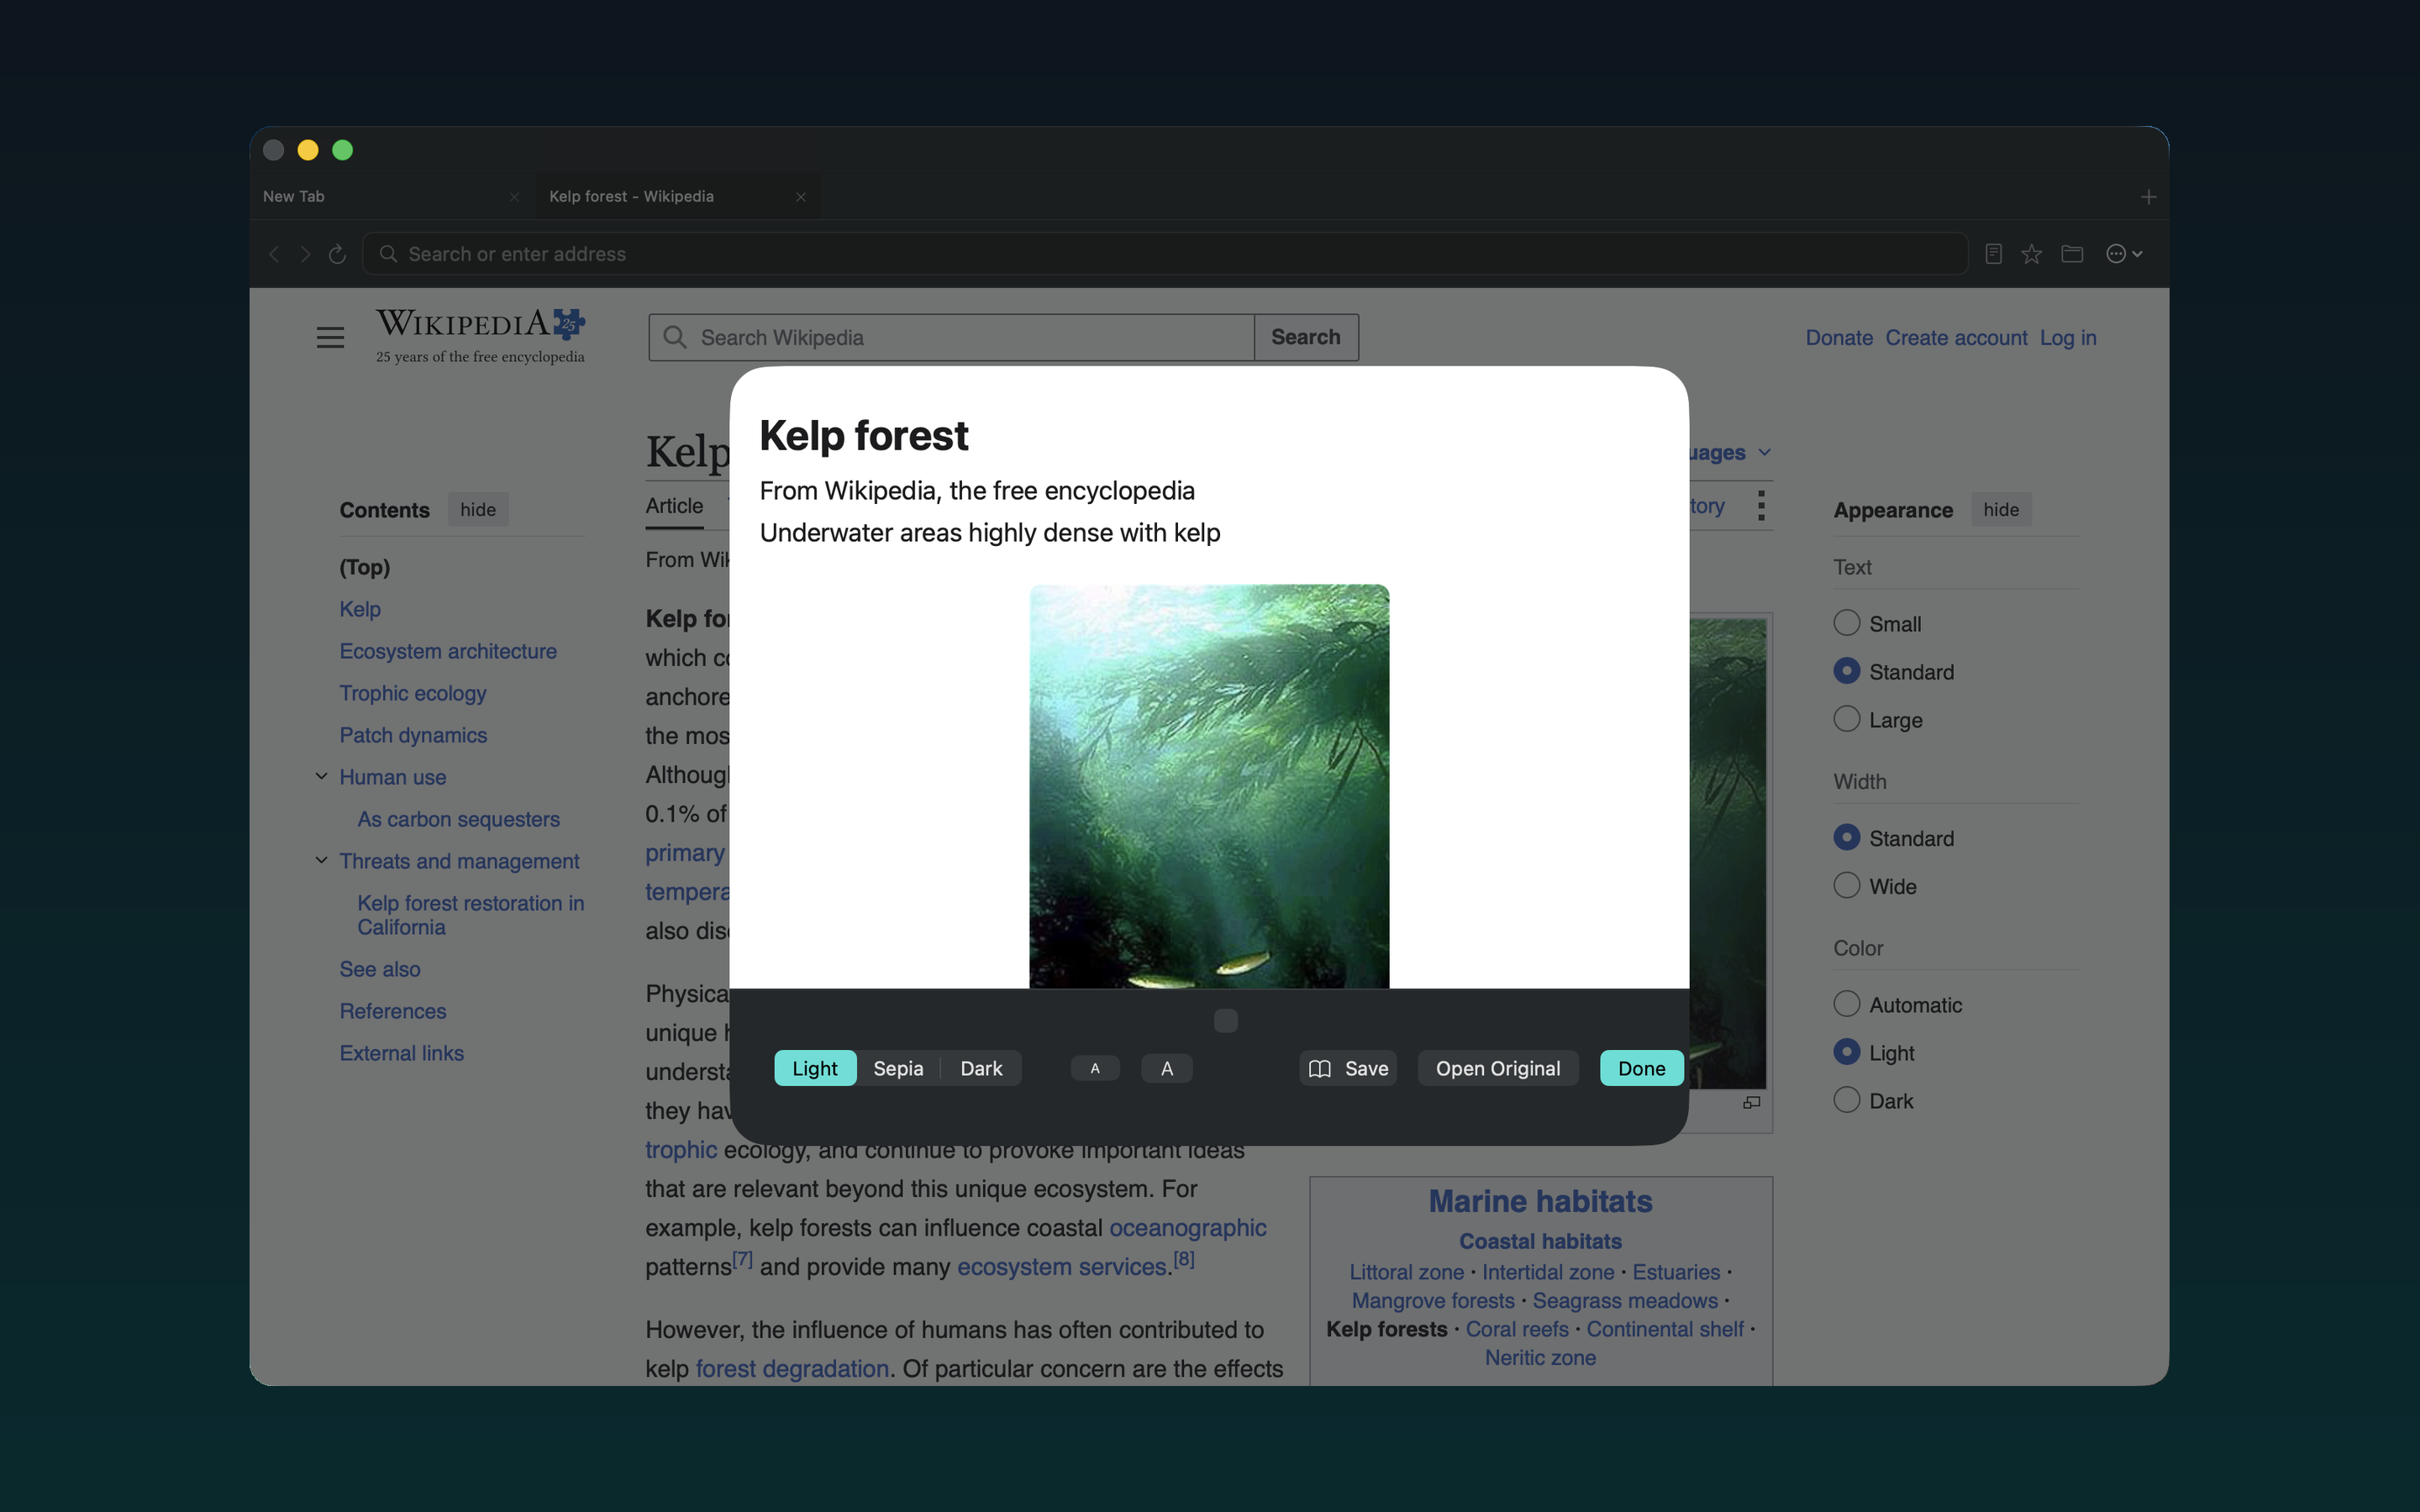Viewport: 2420px width, 1512px height.
Task: Switch reader theme to Dark
Action: point(981,1068)
